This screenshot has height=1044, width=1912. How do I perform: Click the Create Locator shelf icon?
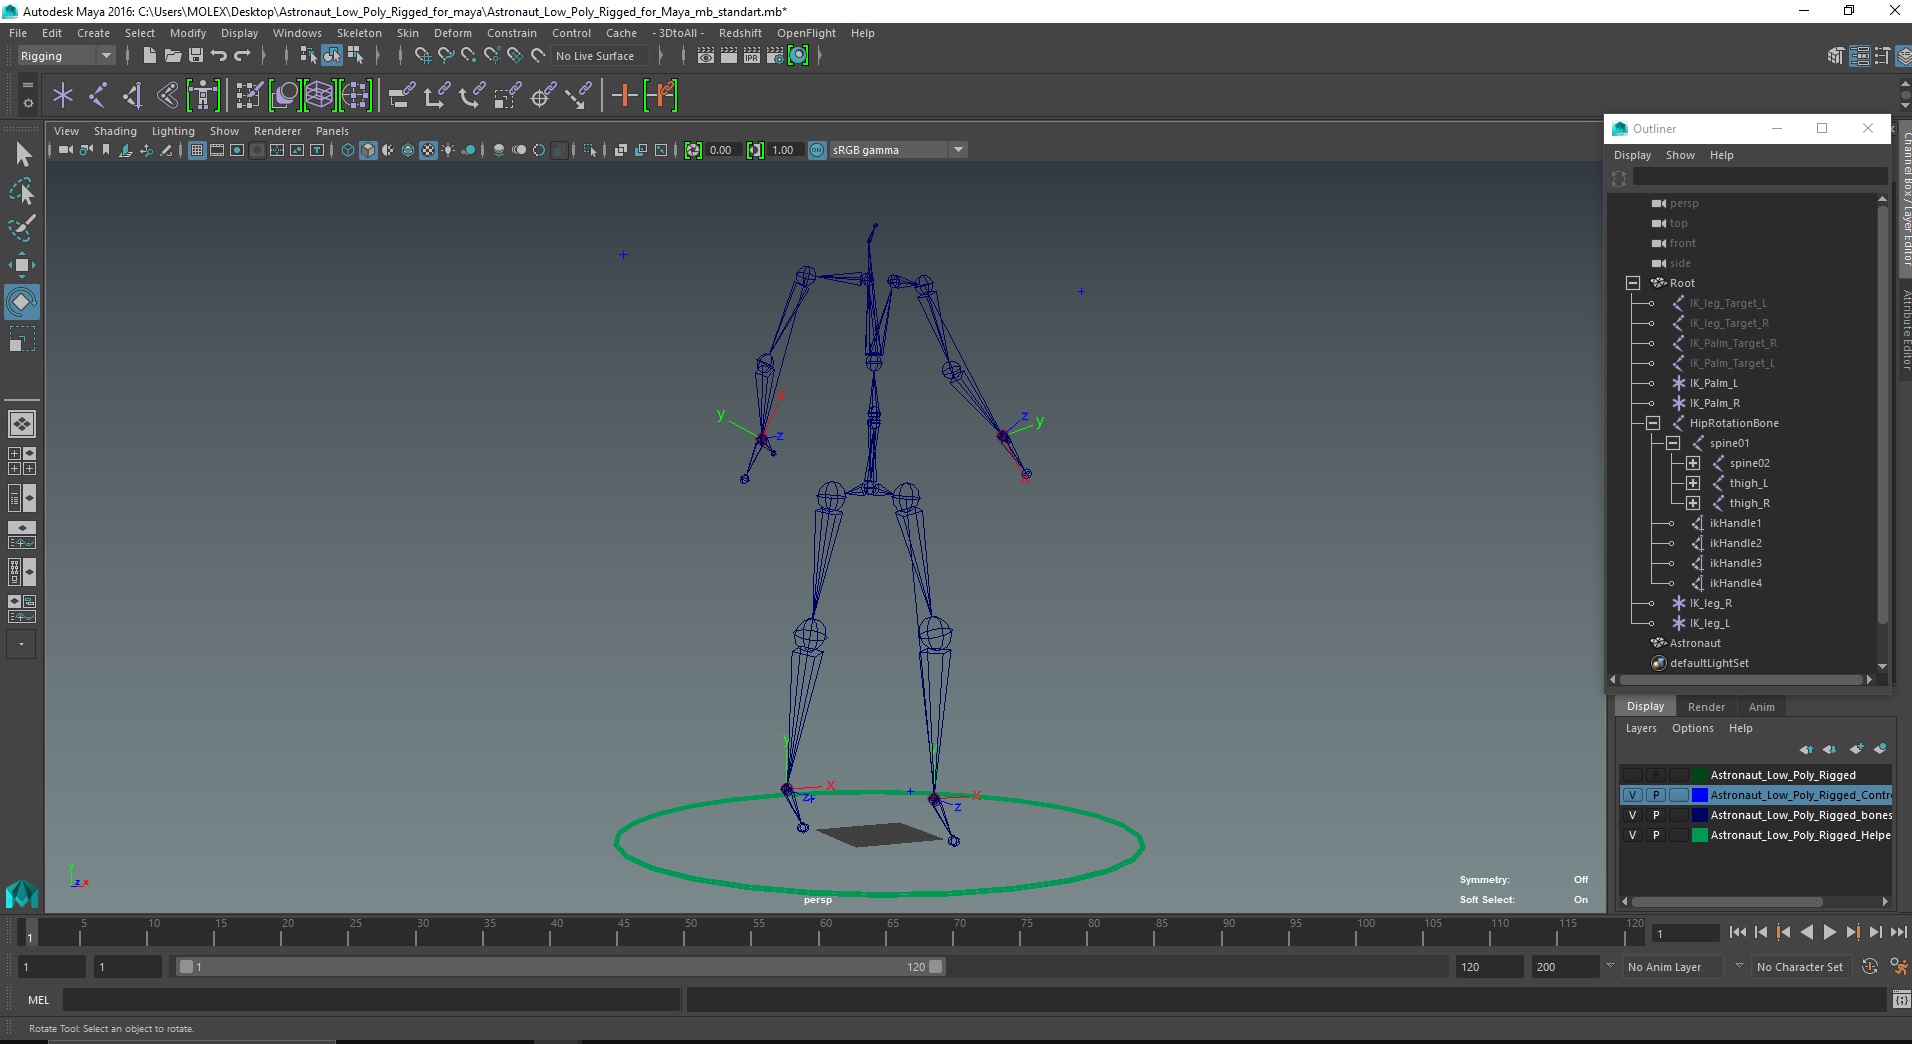pos(63,96)
